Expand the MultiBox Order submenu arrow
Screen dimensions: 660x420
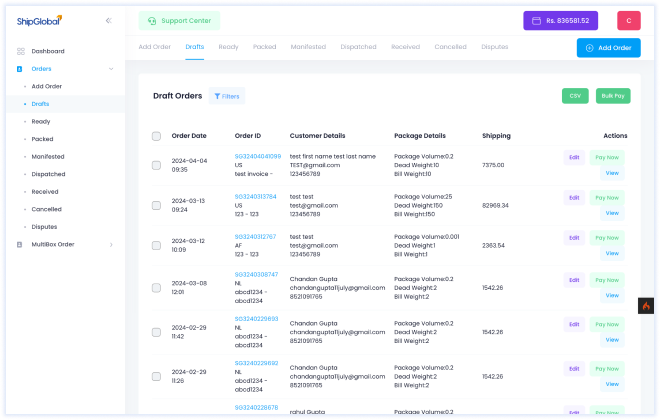110,244
